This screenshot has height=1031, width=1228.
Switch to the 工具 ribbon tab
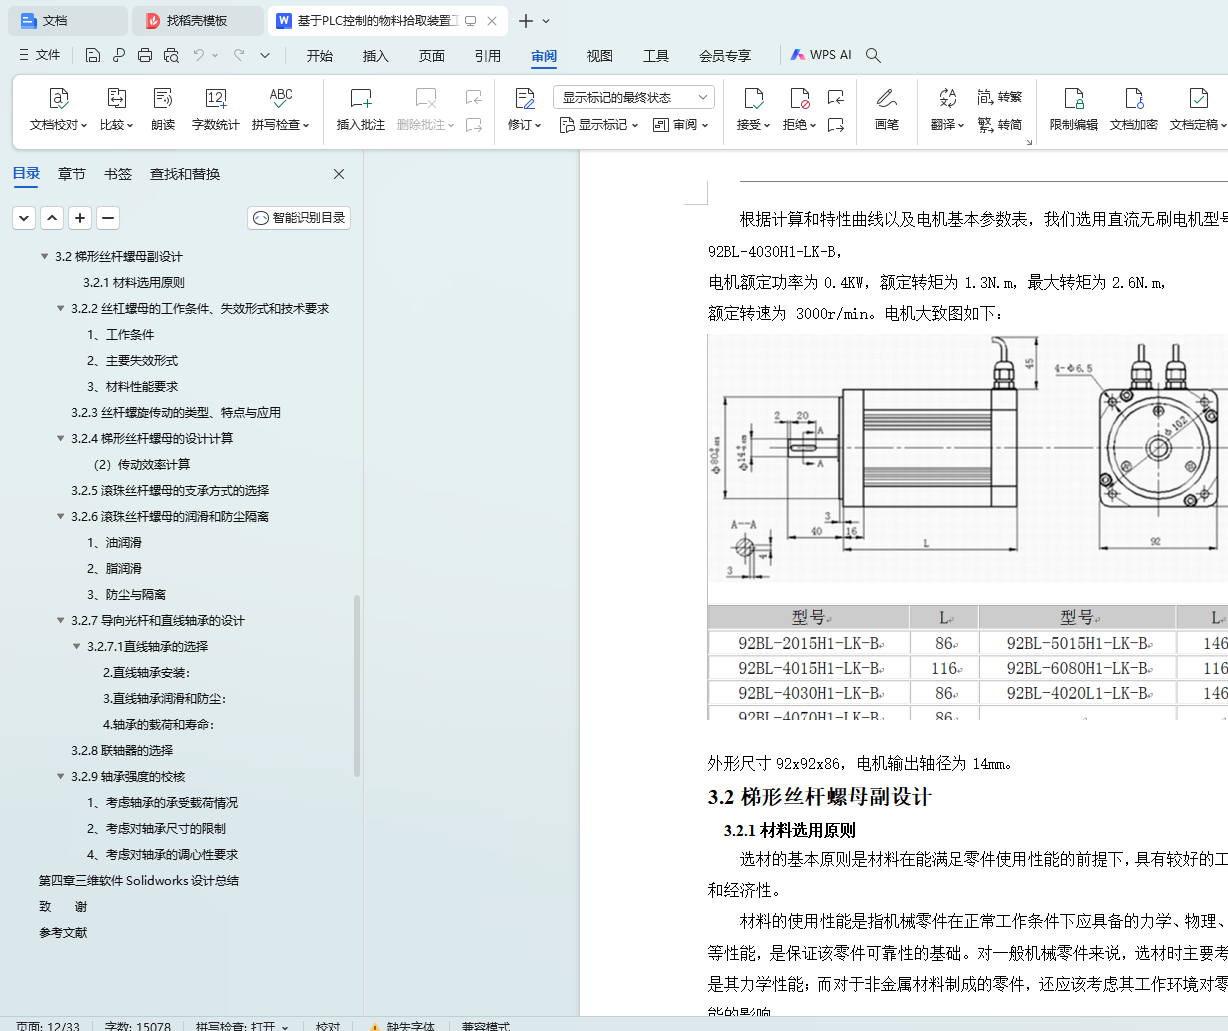click(x=656, y=55)
